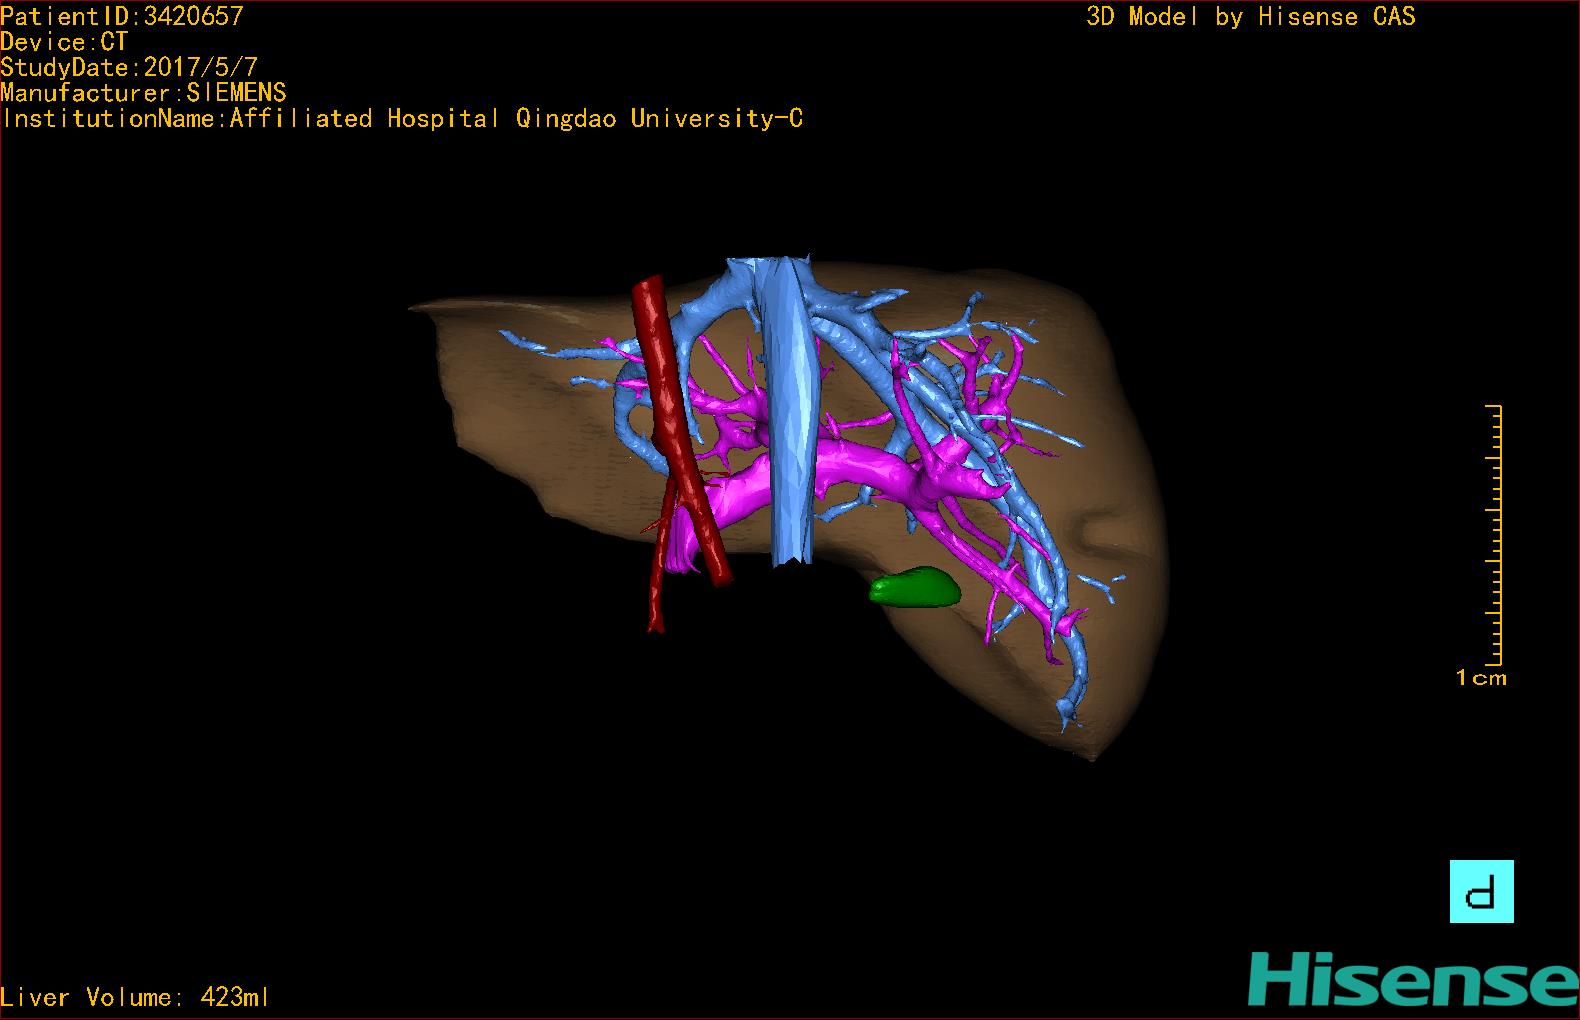Click the cyan "d" orientation icon
This screenshot has width=1580, height=1020.
(1481, 891)
